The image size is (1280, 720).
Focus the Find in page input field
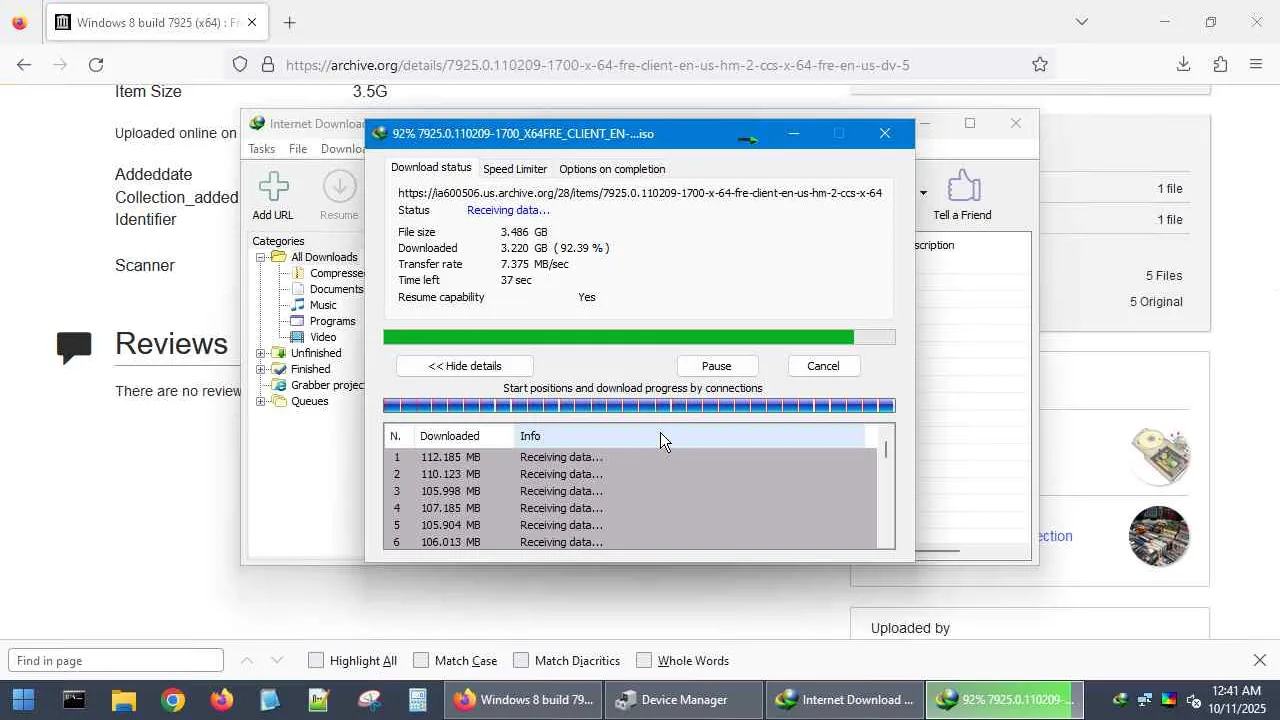pyautogui.click(x=116, y=660)
